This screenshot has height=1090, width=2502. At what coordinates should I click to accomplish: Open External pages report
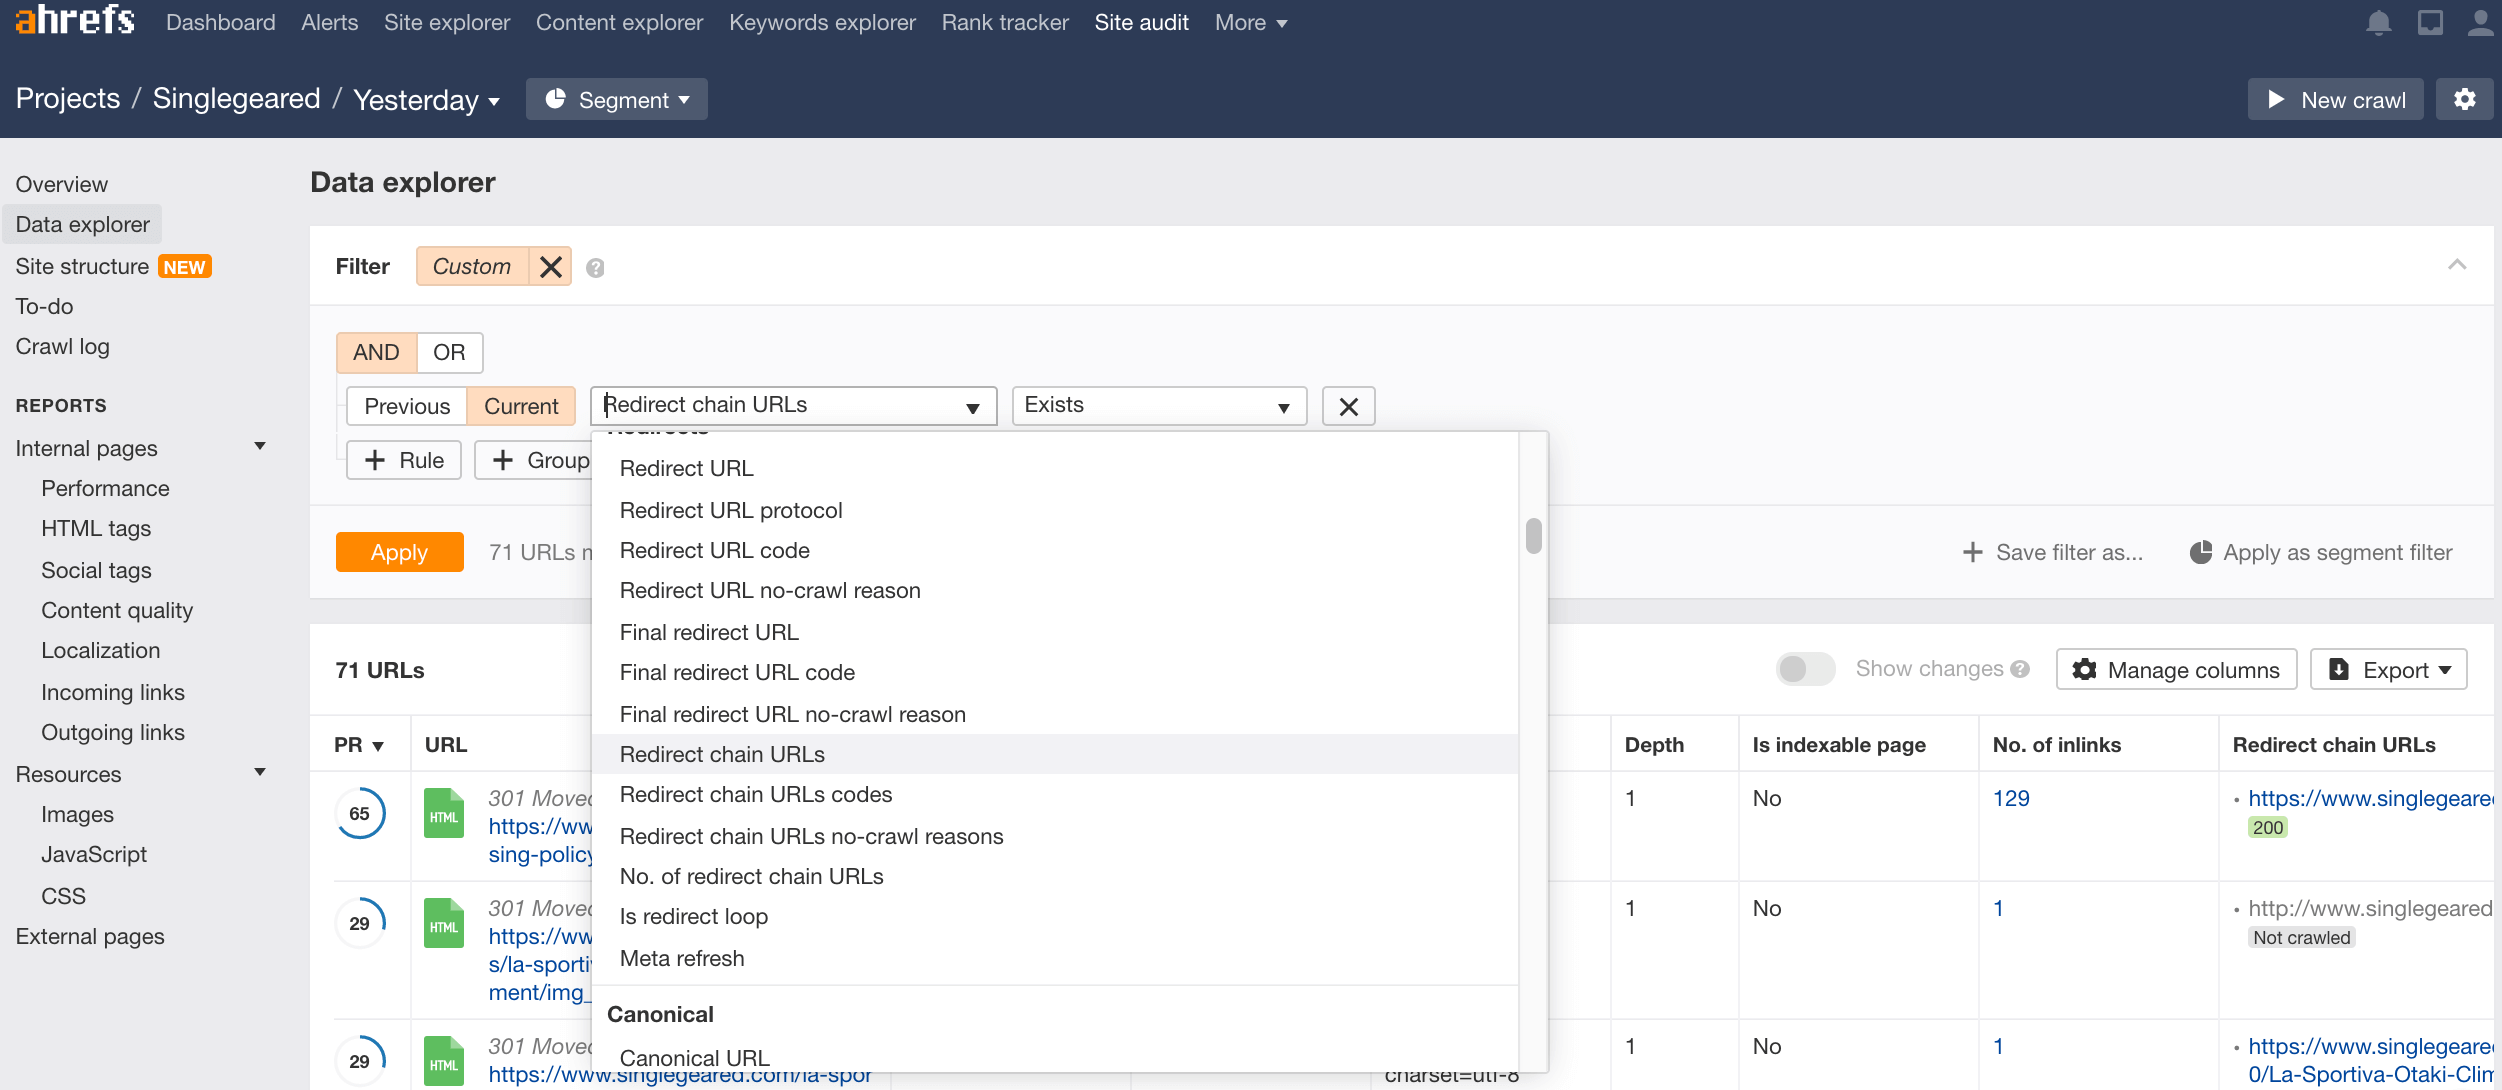90,936
